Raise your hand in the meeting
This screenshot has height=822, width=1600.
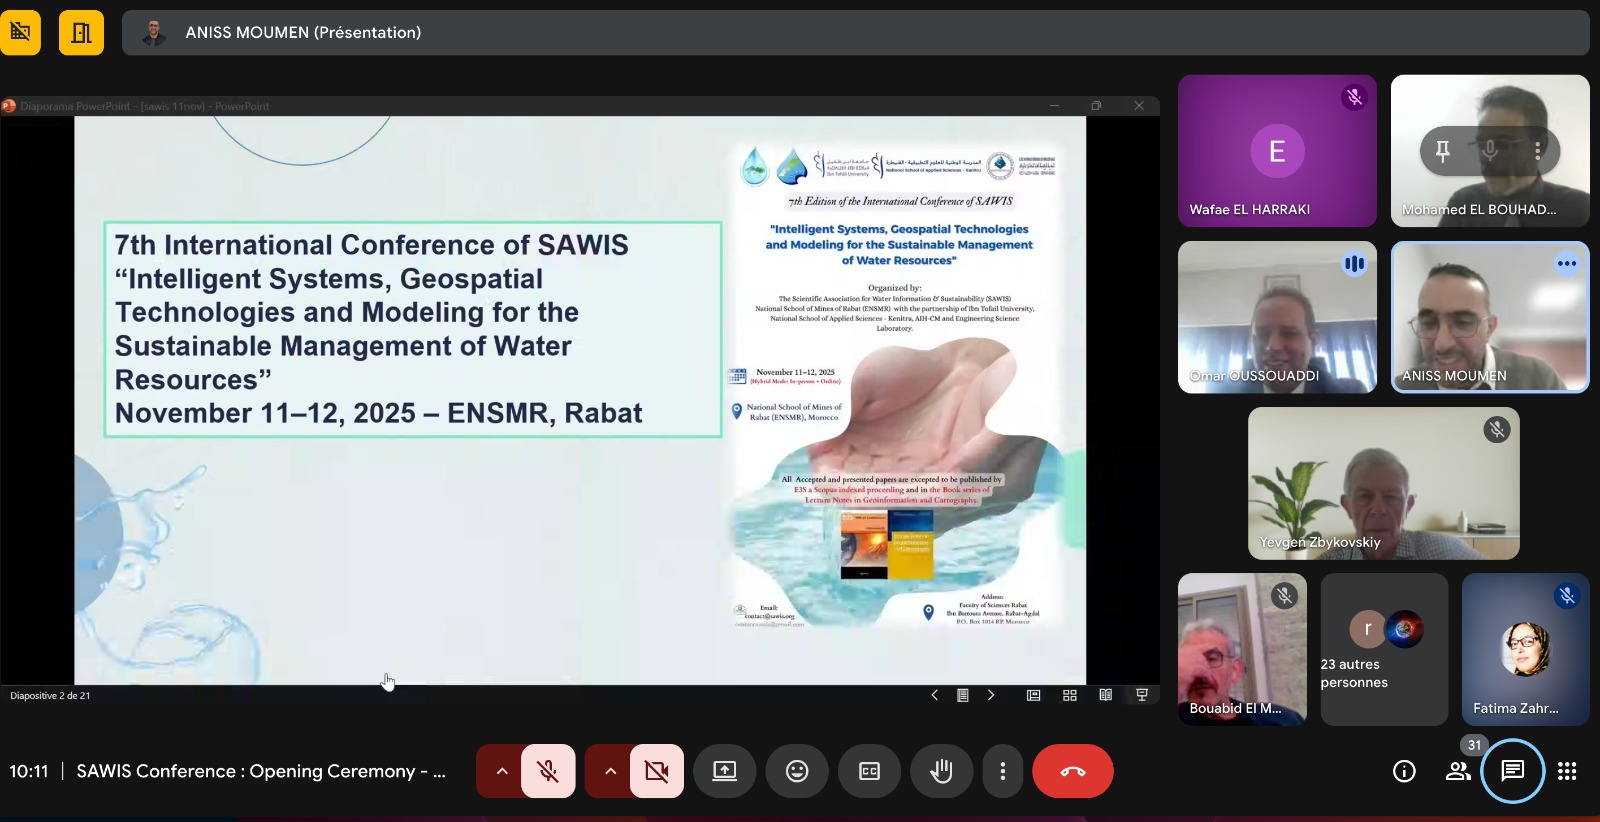[941, 771]
